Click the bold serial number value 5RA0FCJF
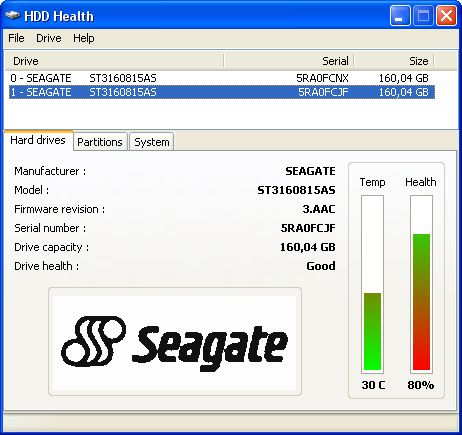Viewport: 462px width, 435px height. click(308, 228)
